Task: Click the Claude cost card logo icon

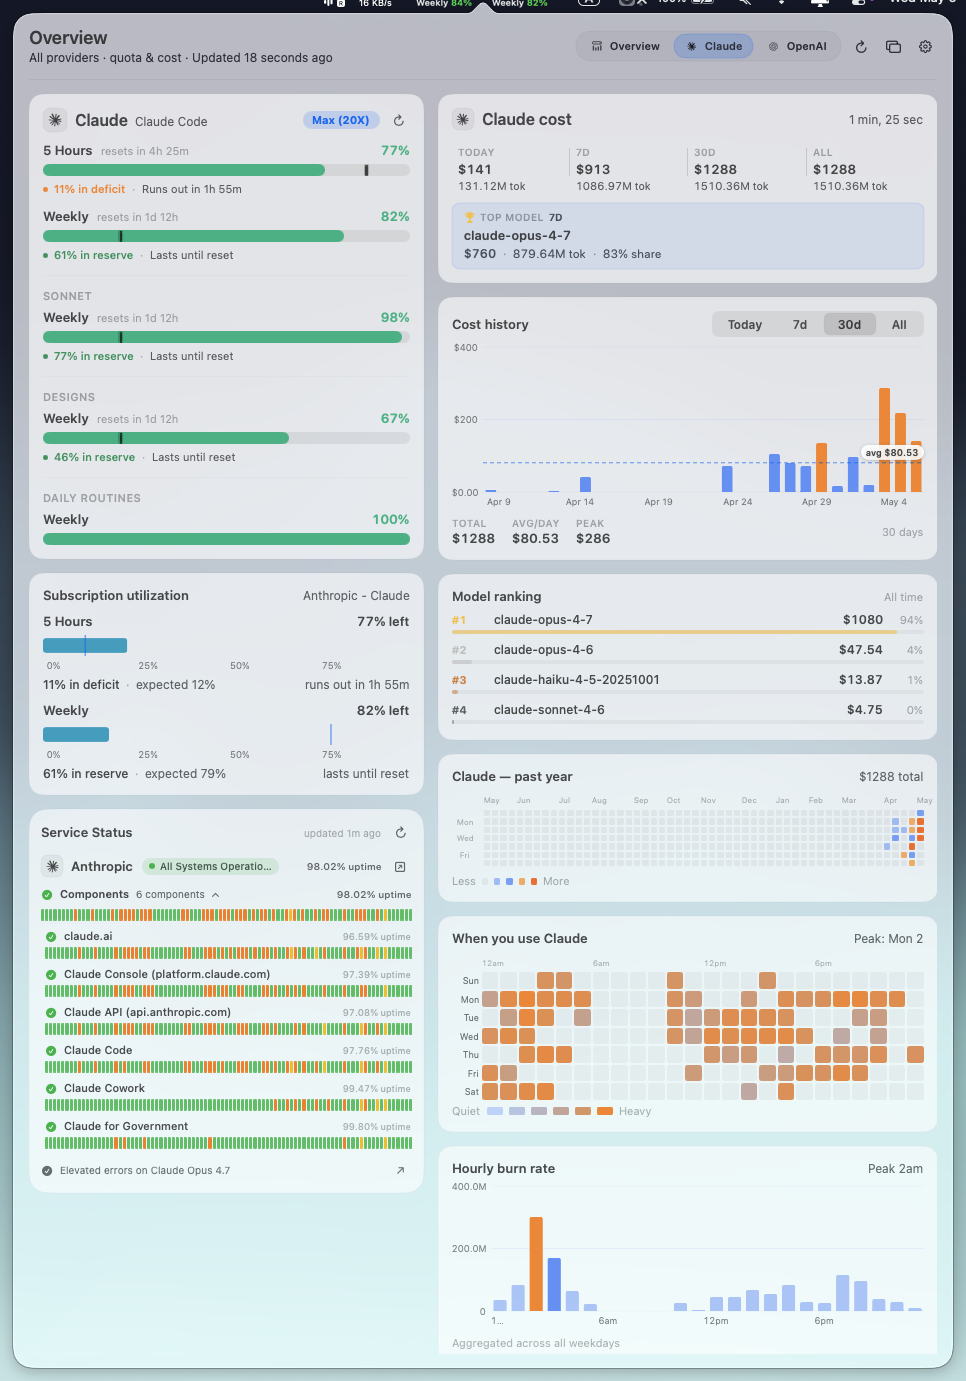Action: pyautogui.click(x=463, y=119)
